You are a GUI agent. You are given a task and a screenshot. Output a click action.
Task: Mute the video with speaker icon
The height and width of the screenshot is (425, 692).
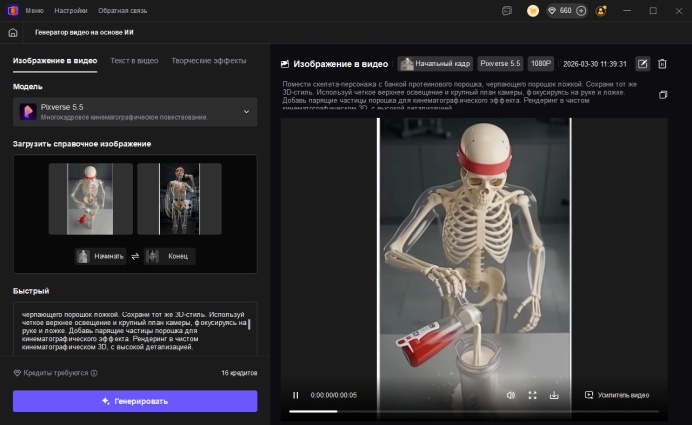[511, 395]
